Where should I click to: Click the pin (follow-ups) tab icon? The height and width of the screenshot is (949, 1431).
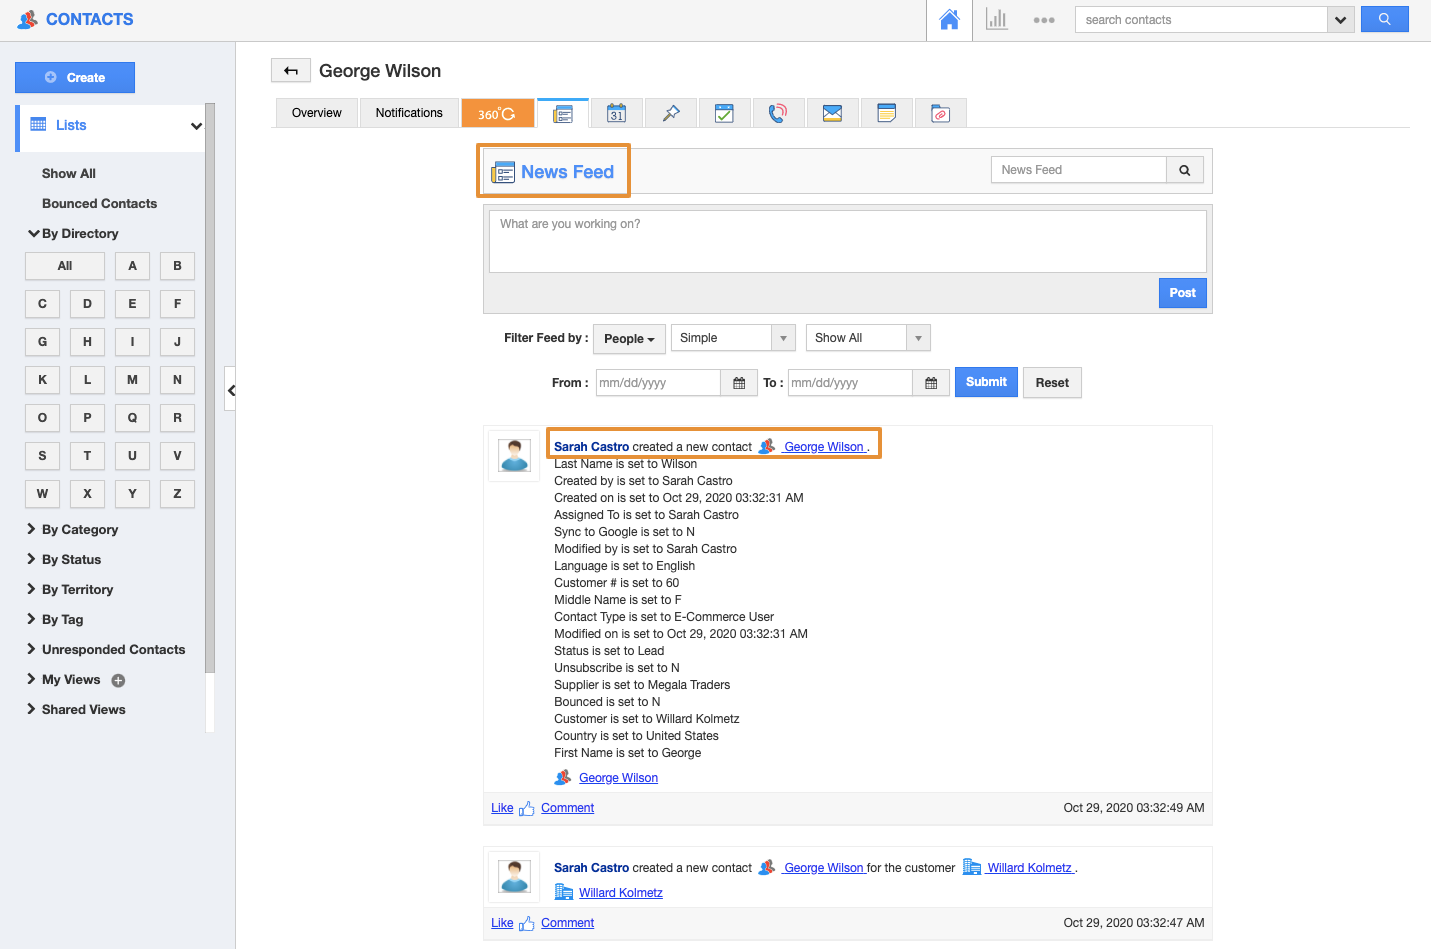click(x=671, y=114)
